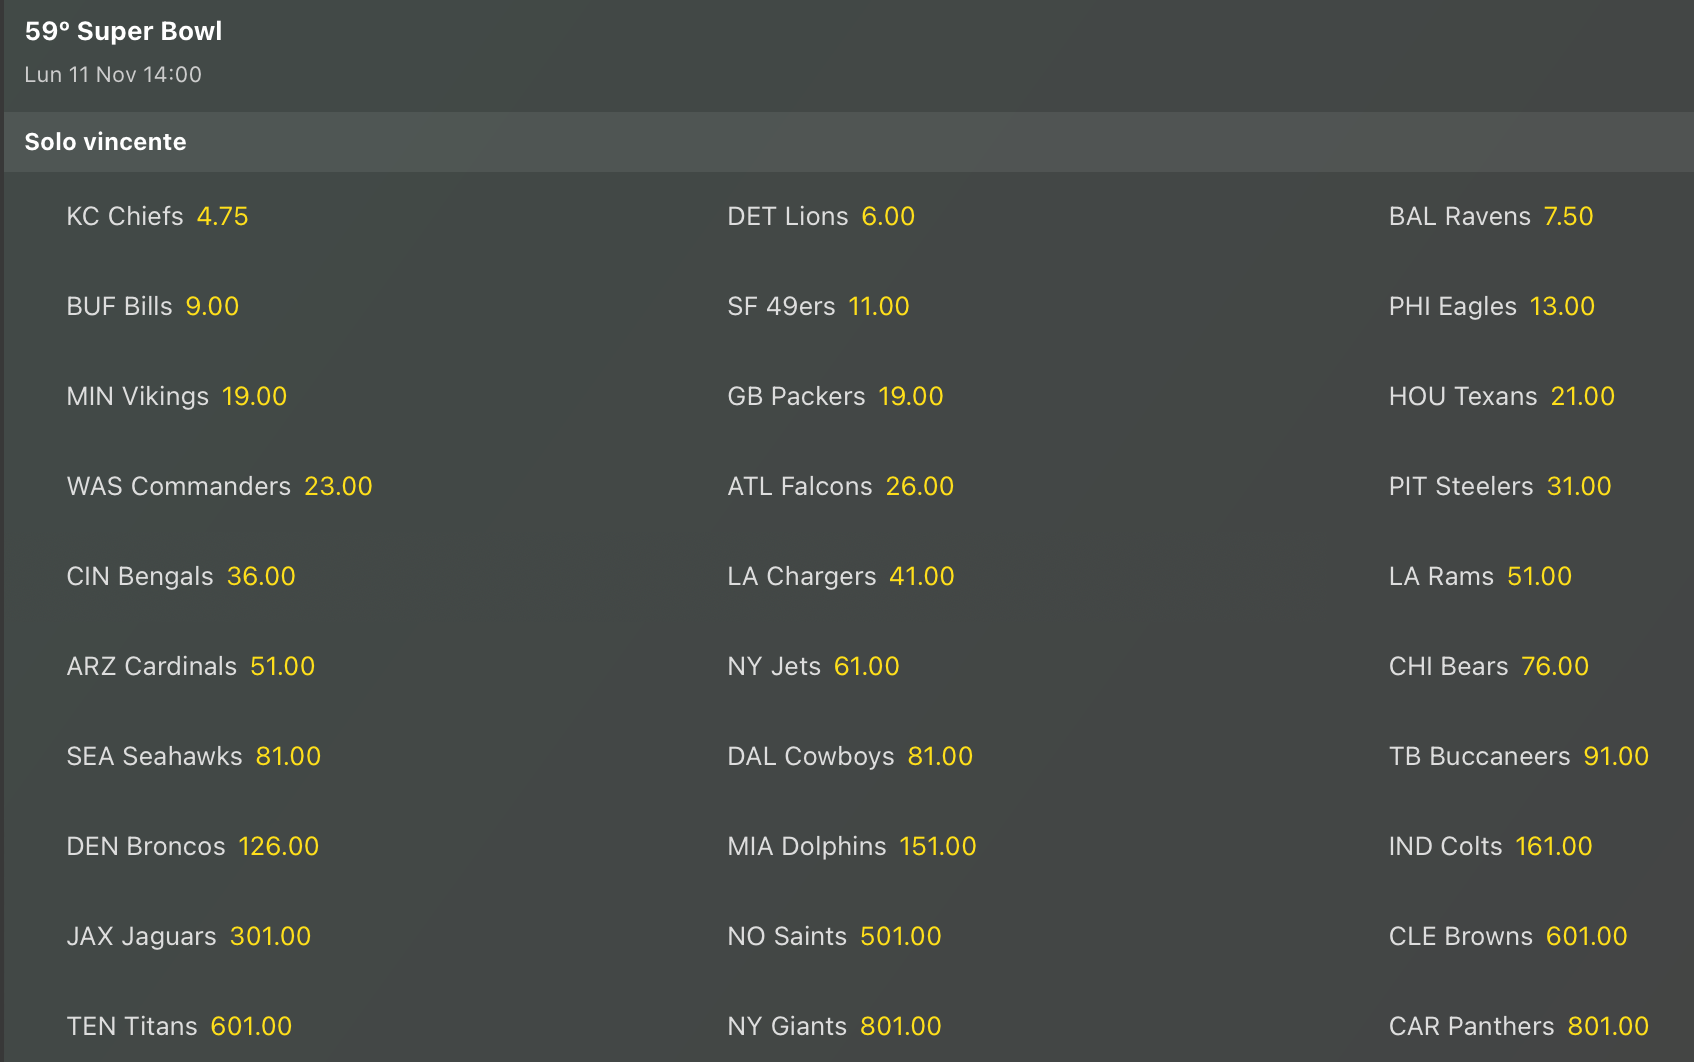Pick PIT Steelers at 31.00

point(1498,486)
